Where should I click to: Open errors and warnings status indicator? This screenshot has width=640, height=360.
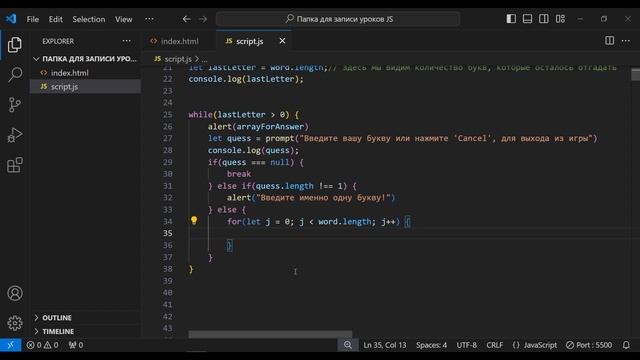coord(42,345)
